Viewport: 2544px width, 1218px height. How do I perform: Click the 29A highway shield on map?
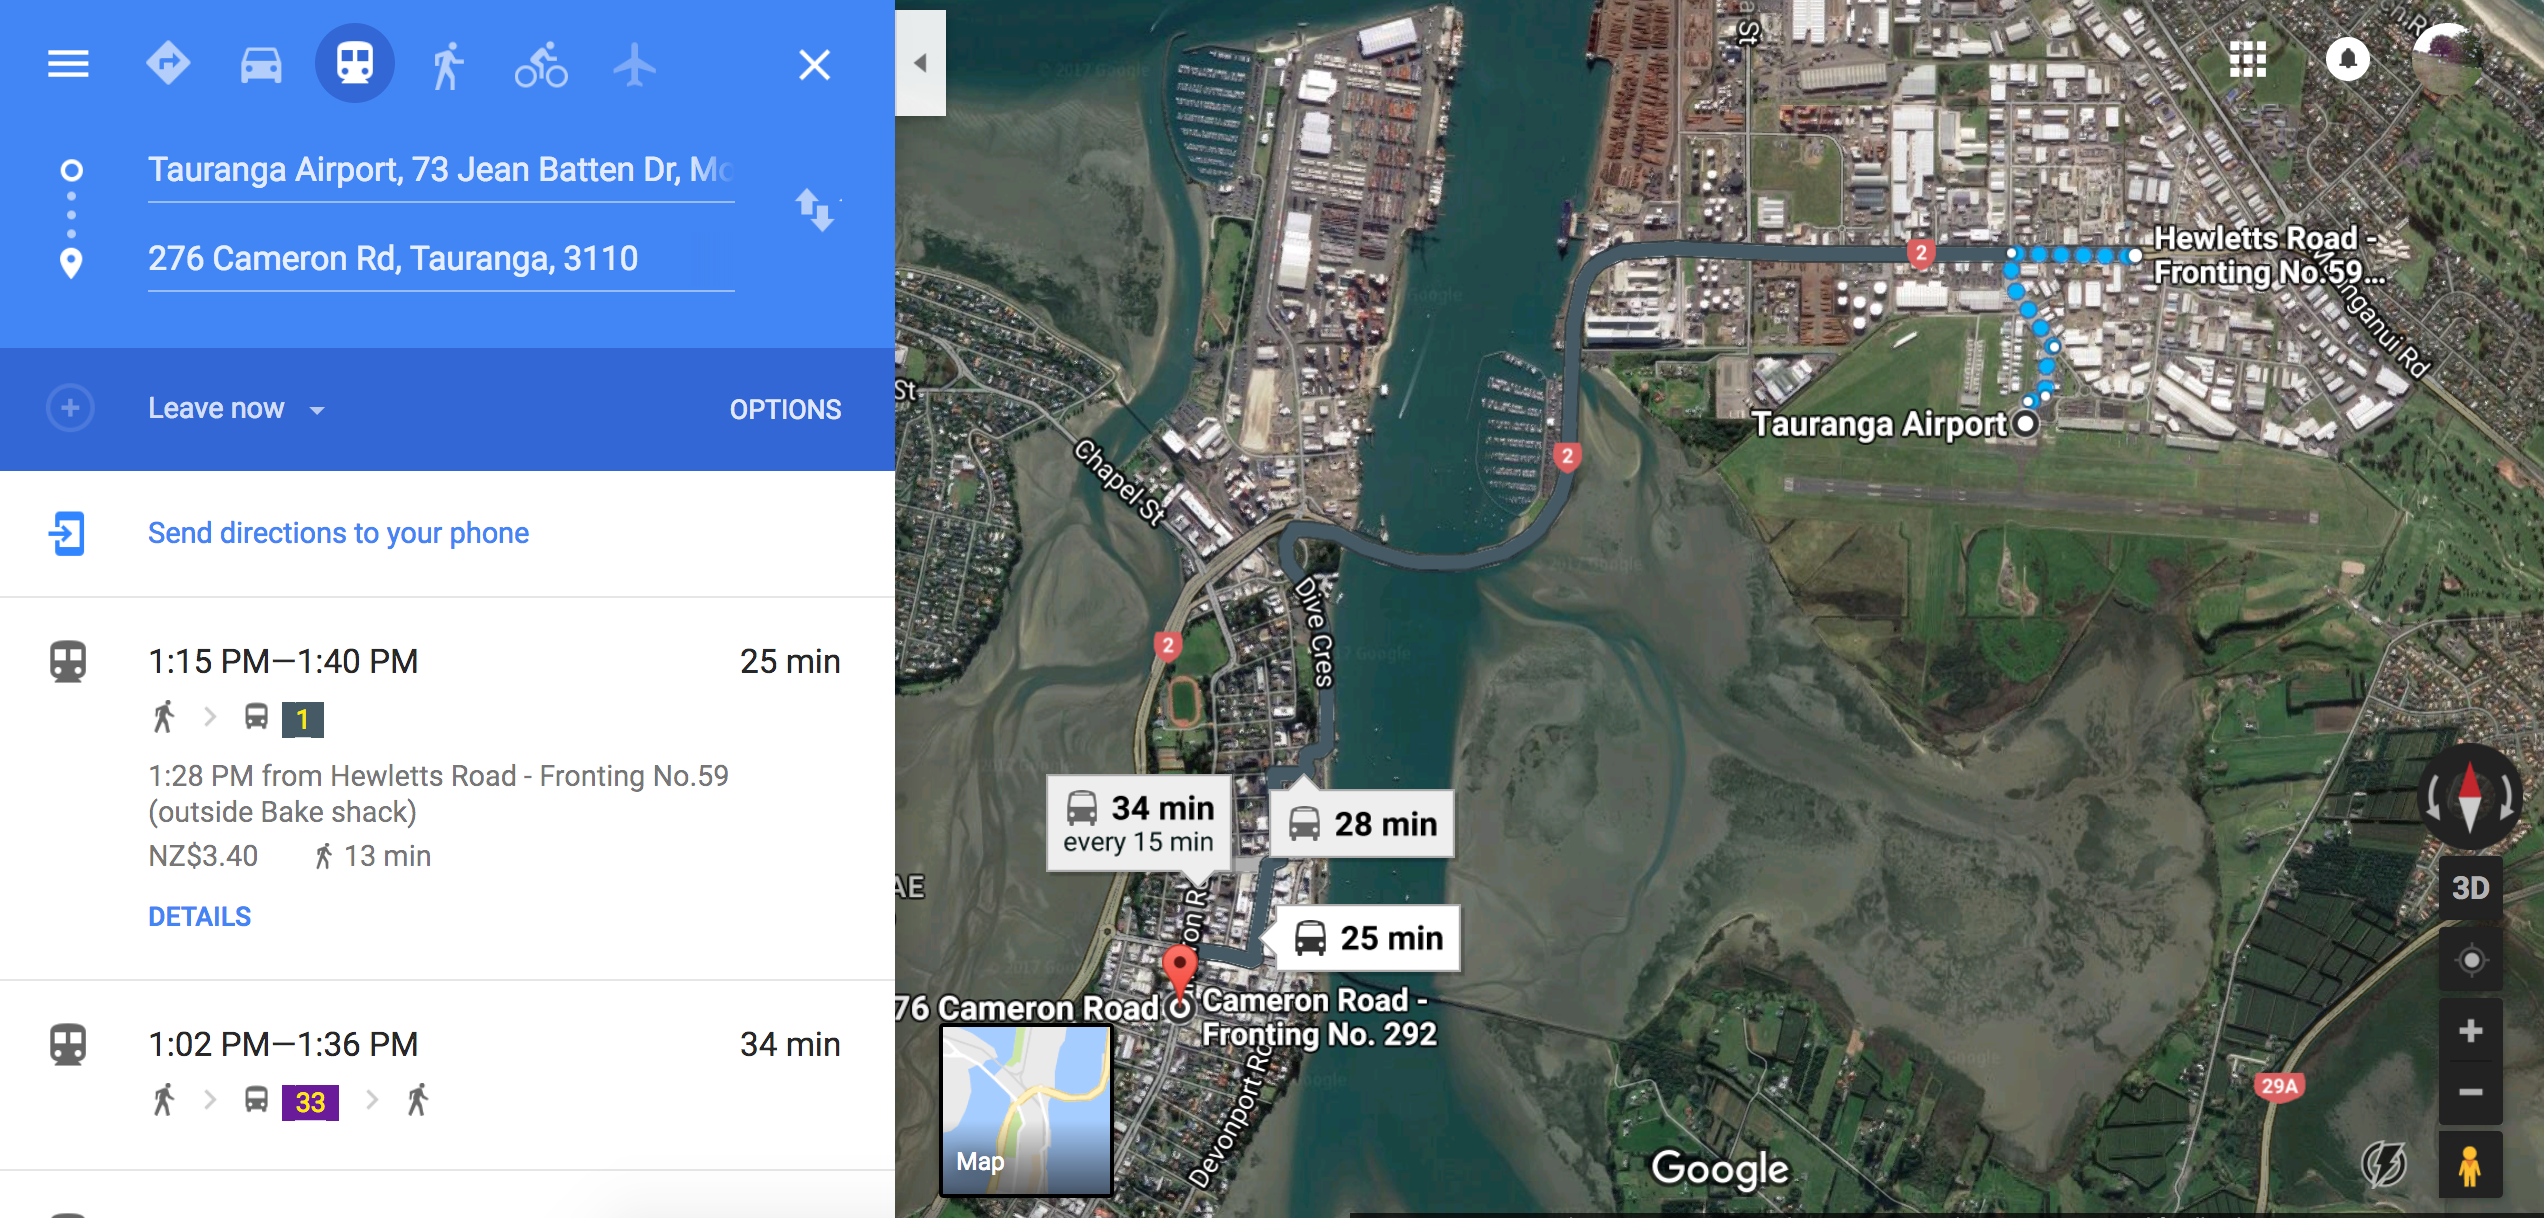pos(2279,1086)
